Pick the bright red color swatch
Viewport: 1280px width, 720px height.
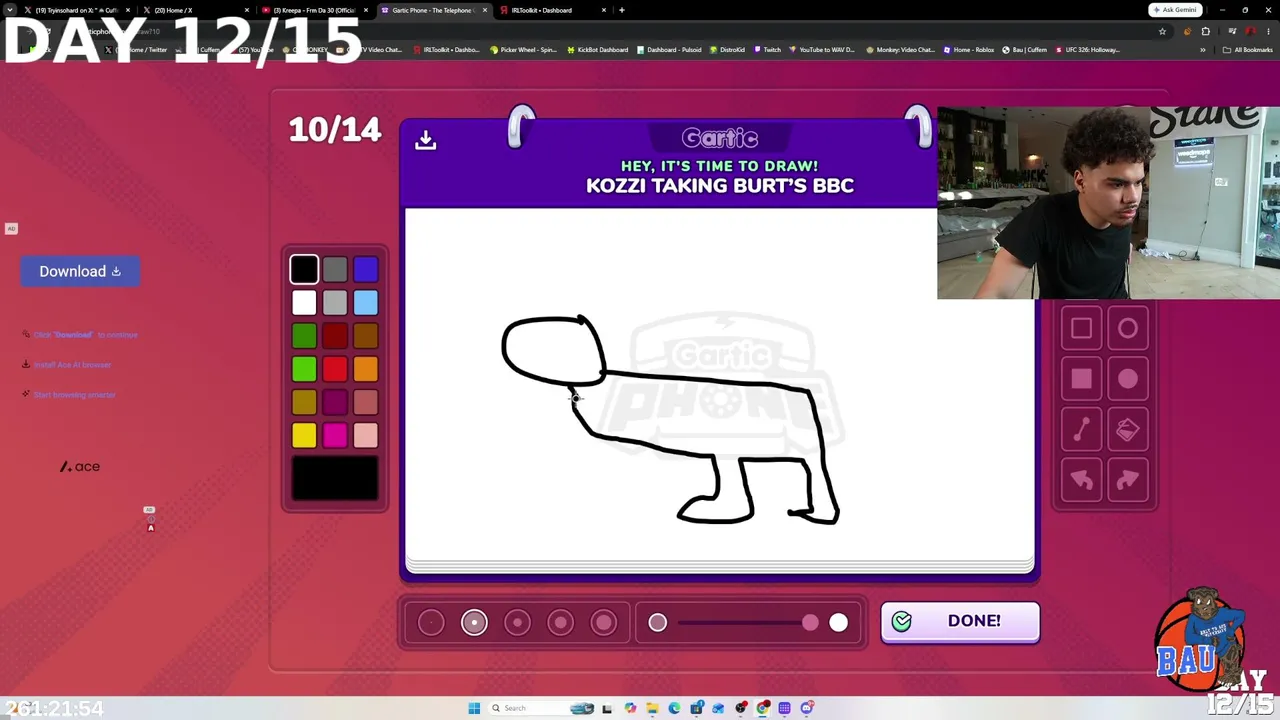335,369
